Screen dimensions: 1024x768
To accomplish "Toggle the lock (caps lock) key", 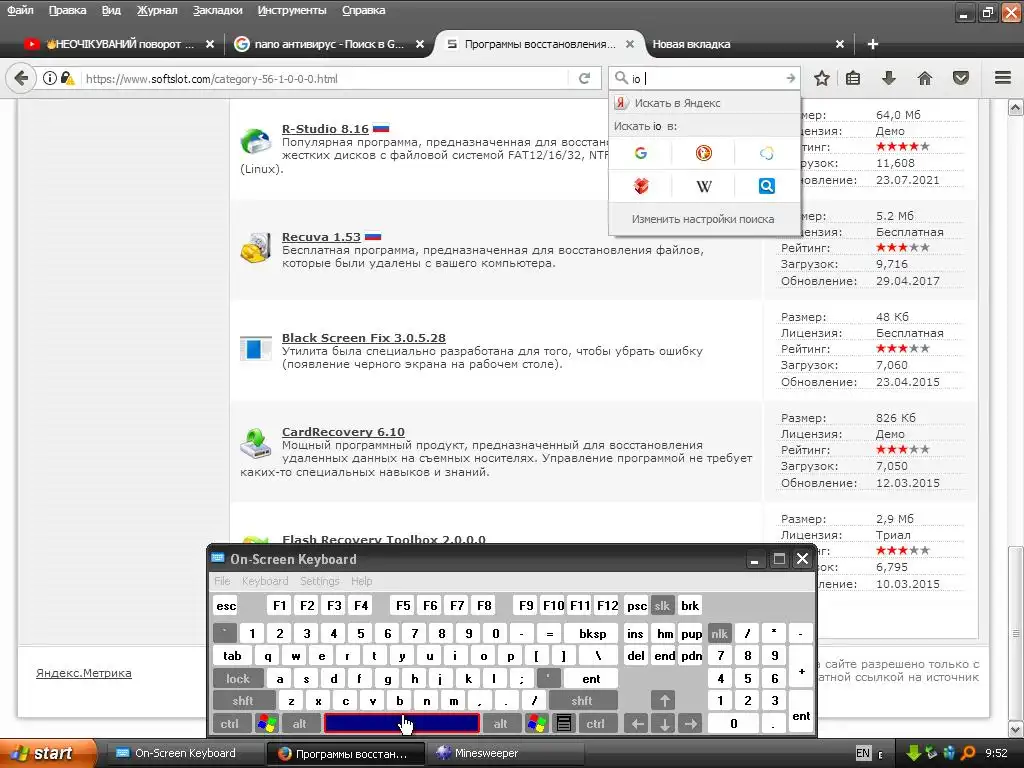I will (238, 679).
